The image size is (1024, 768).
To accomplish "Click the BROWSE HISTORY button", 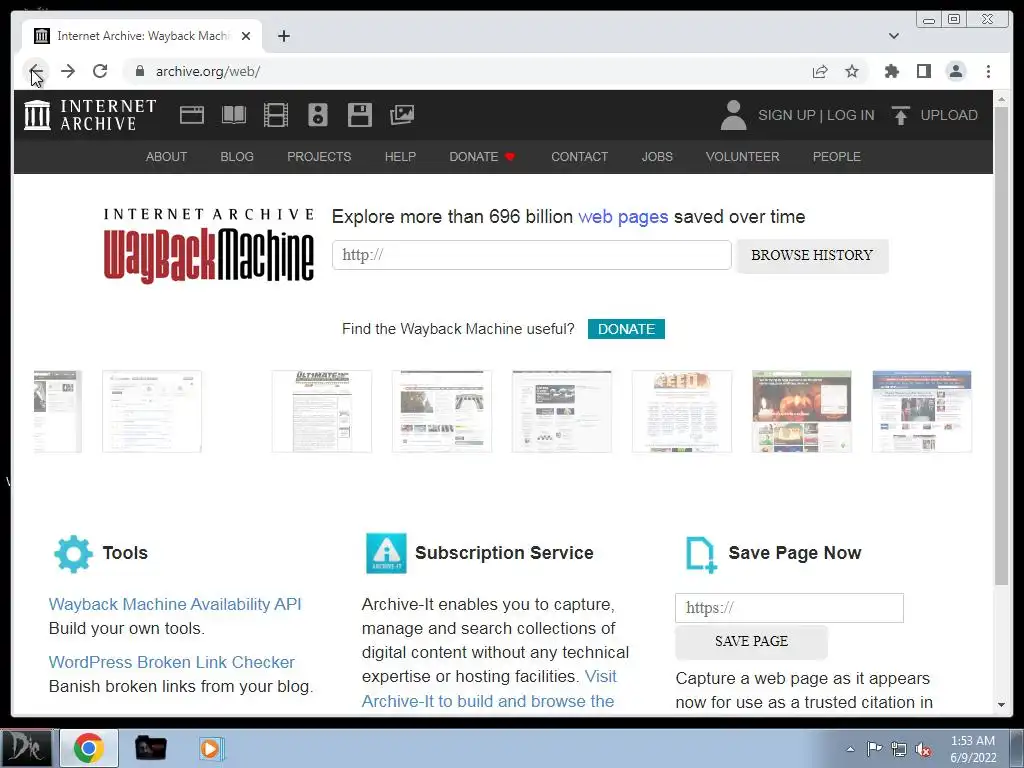I will [812, 255].
